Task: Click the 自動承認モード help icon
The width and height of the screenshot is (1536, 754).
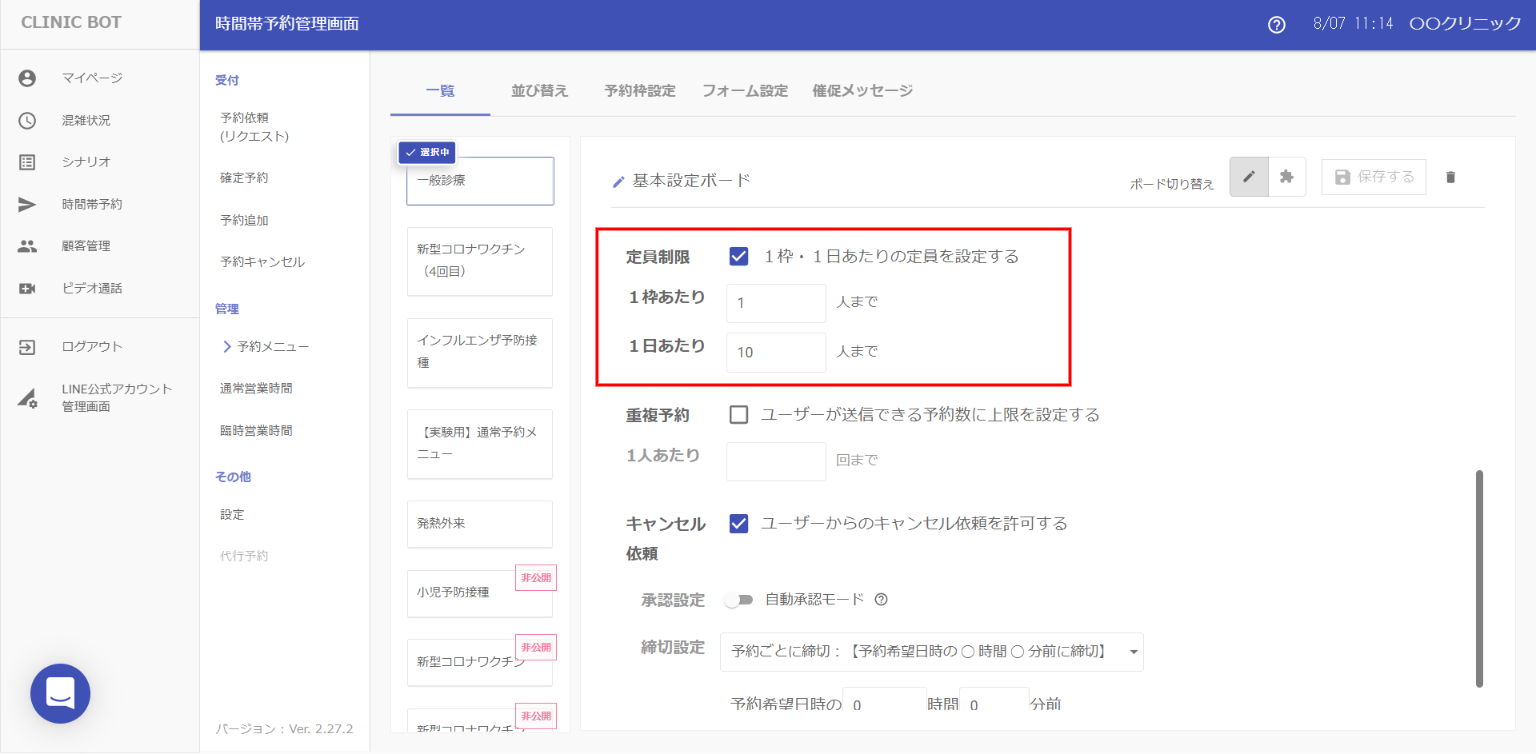Action: [881, 600]
